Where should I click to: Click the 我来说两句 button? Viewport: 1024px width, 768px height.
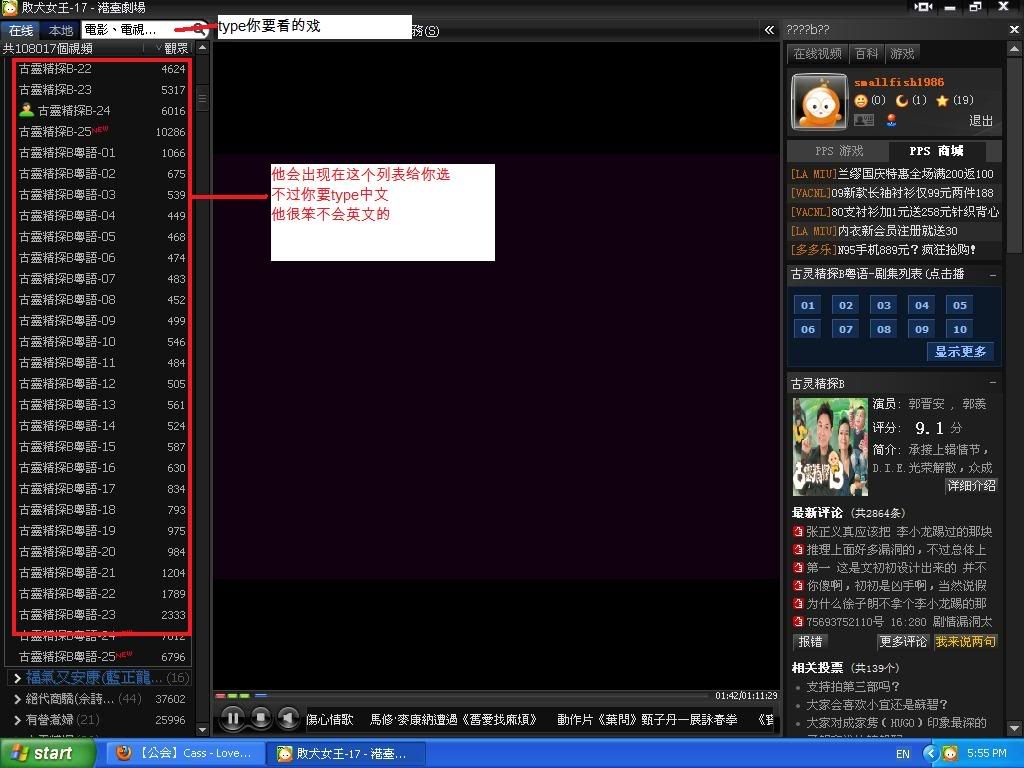(x=965, y=641)
